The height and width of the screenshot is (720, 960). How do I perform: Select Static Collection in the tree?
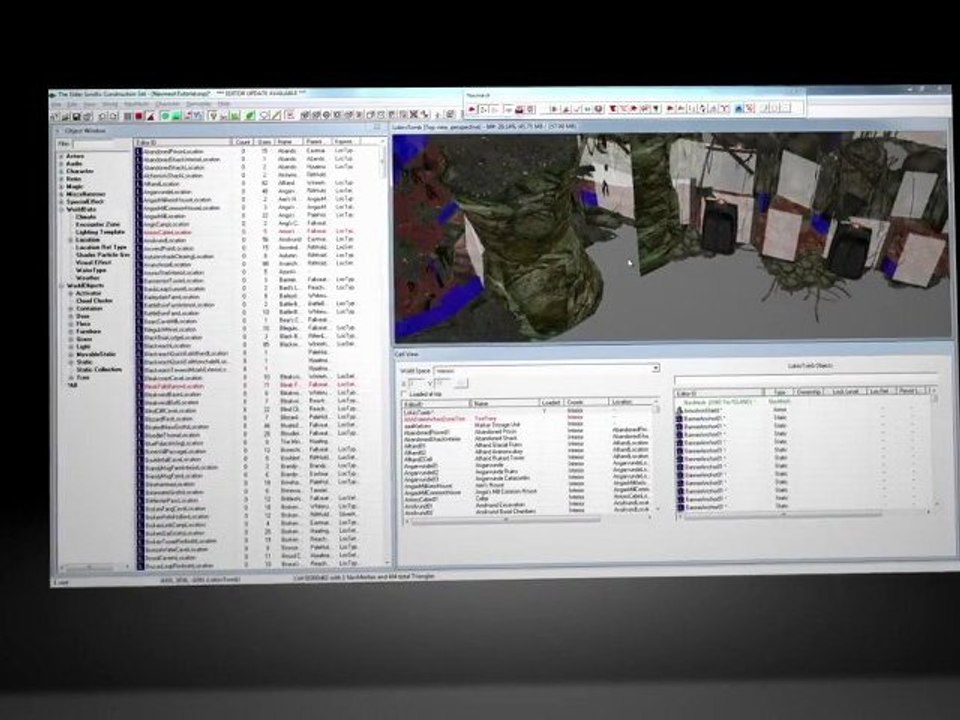tap(99, 369)
